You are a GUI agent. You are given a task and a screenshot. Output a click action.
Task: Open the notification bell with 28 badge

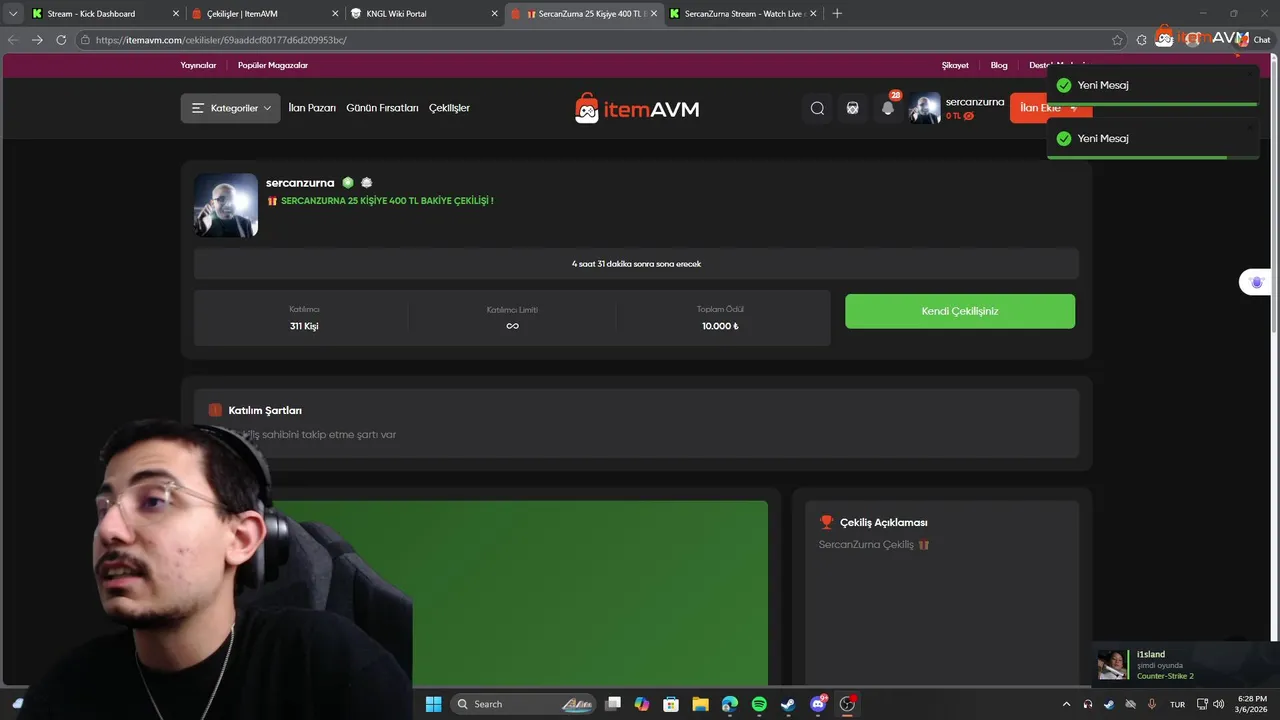click(888, 108)
